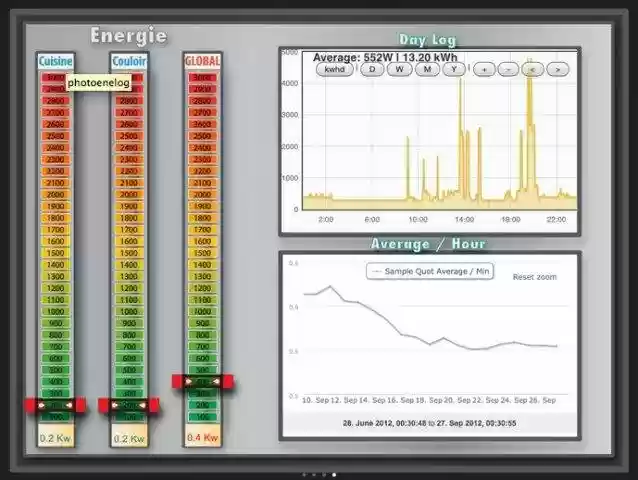This screenshot has width=638, height=480.
Task: Switch Day Log to monthly (M) view
Action: pyautogui.click(x=427, y=70)
